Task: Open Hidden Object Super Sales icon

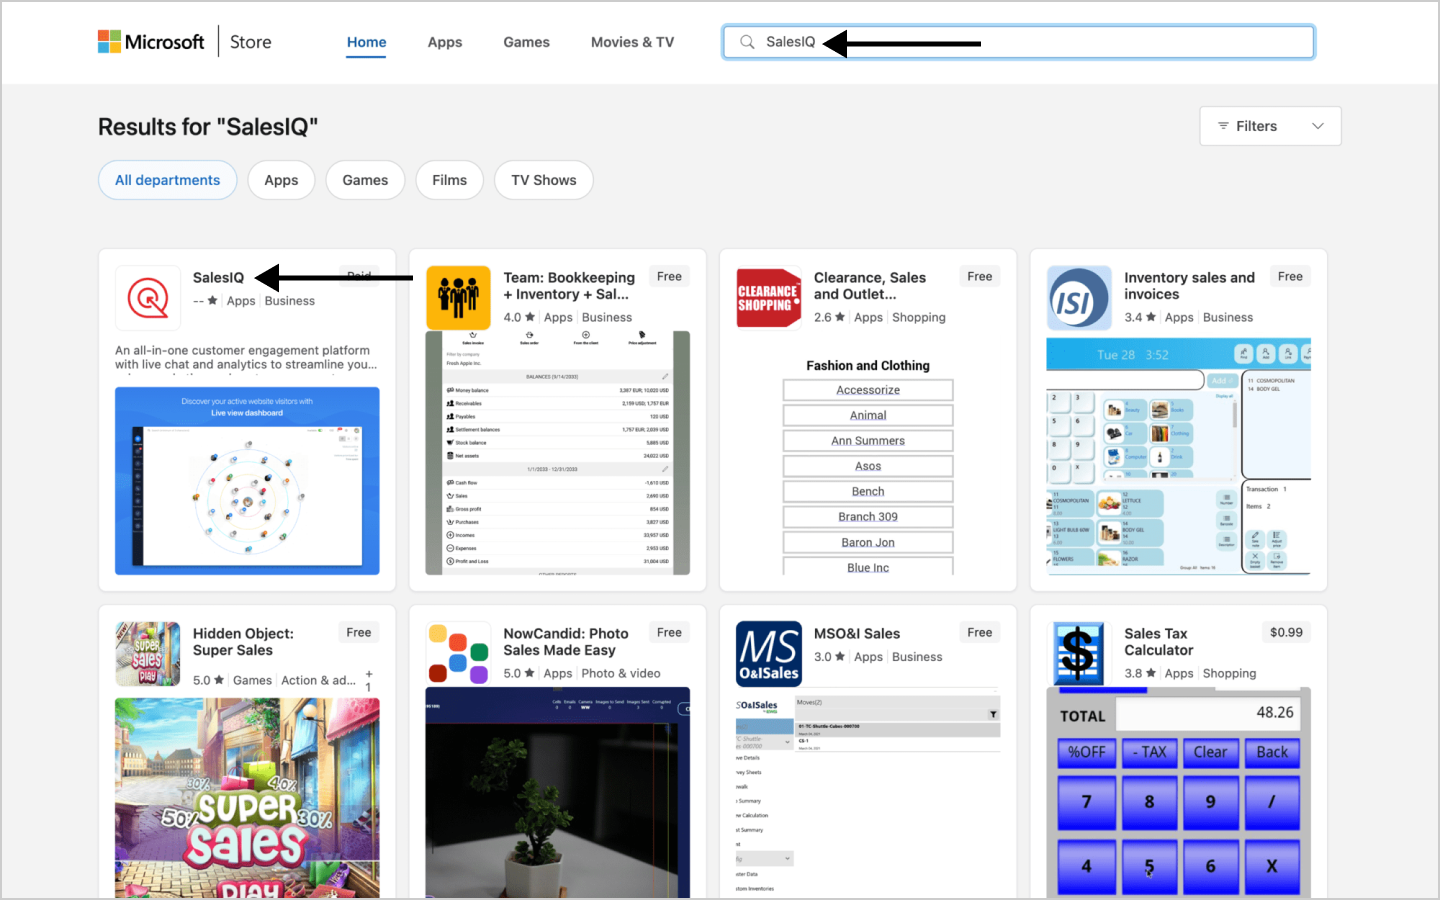Action: [x=148, y=654]
